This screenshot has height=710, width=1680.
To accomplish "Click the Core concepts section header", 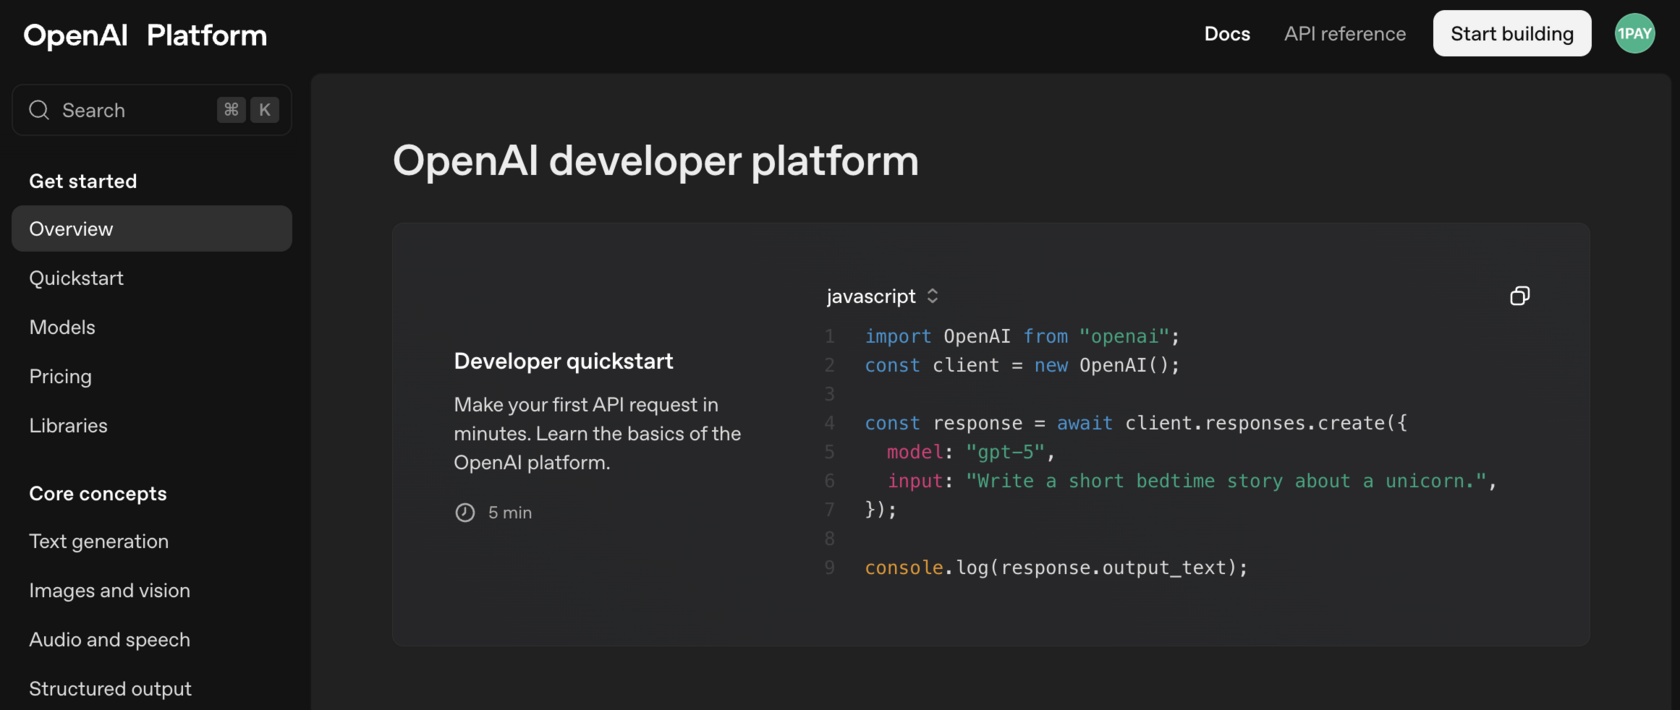I will pyautogui.click(x=98, y=493).
